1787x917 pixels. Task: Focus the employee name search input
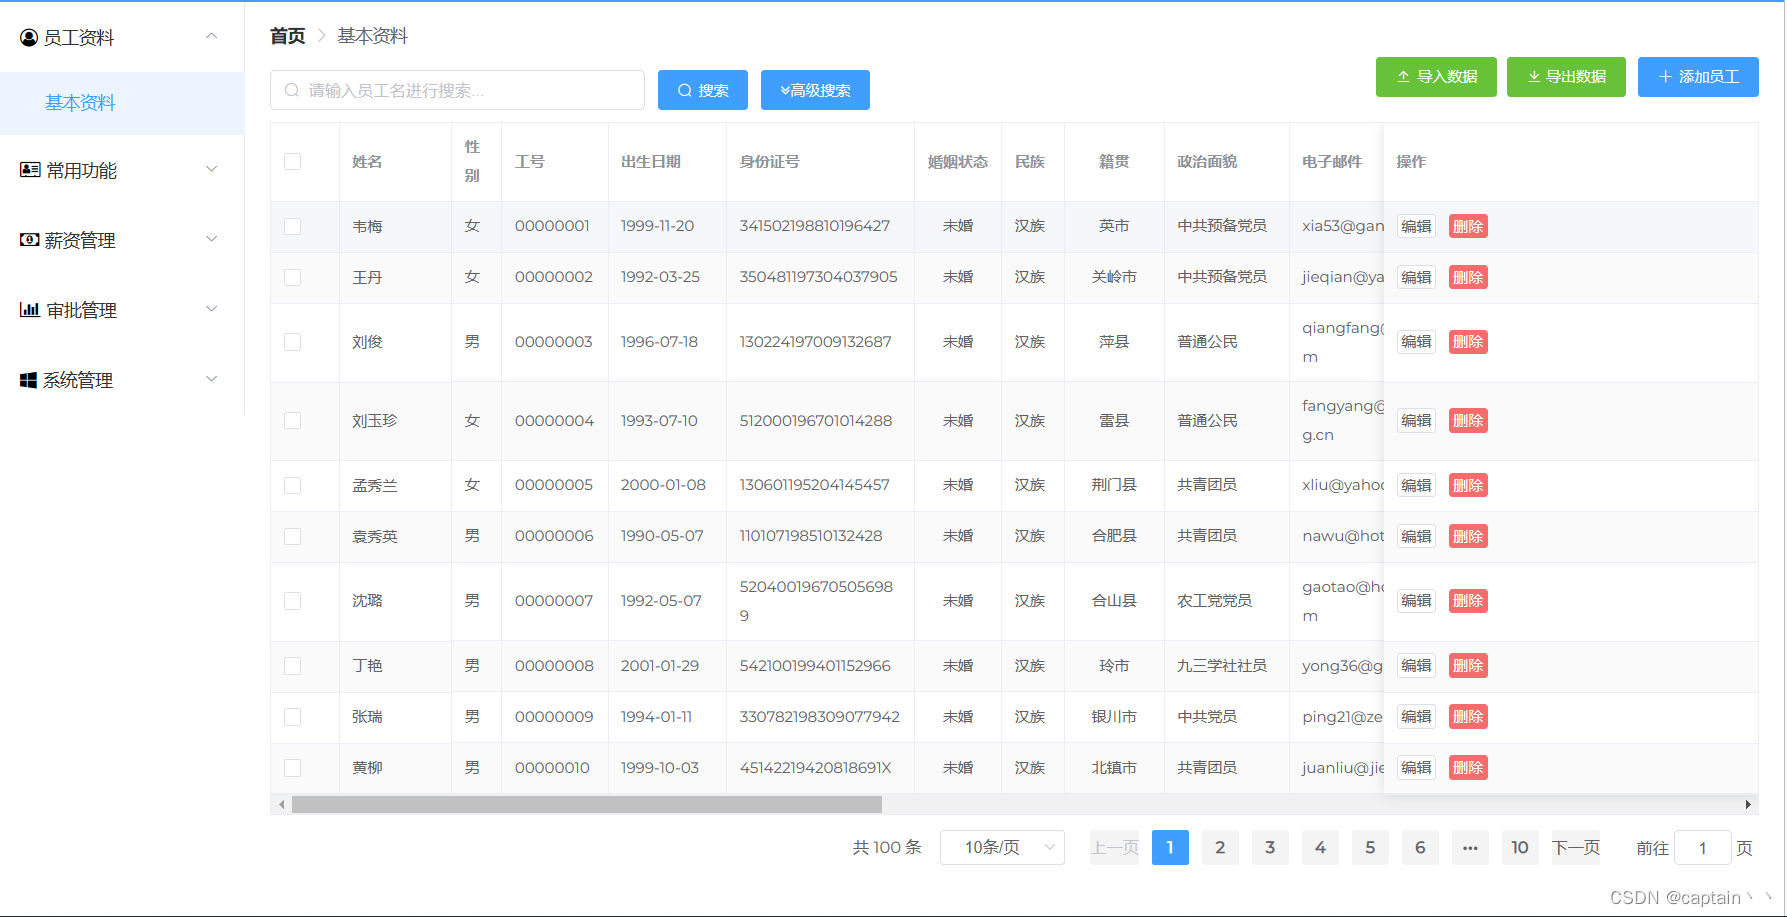coord(457,90)
